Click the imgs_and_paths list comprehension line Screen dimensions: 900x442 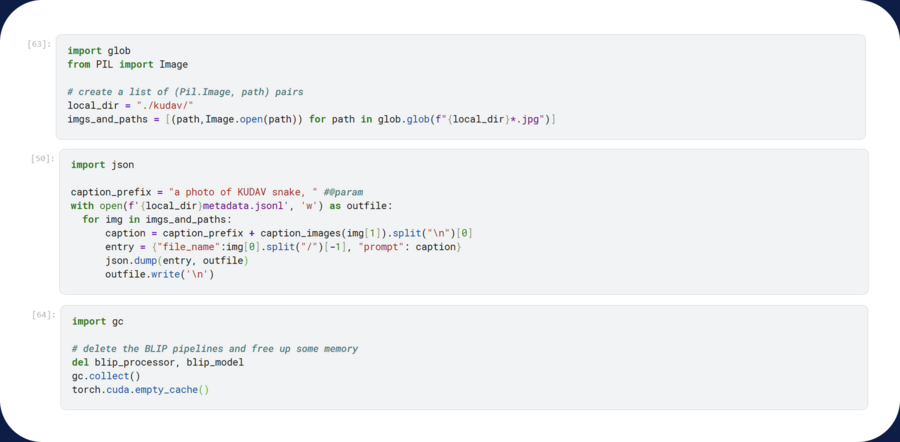[311, 120]
